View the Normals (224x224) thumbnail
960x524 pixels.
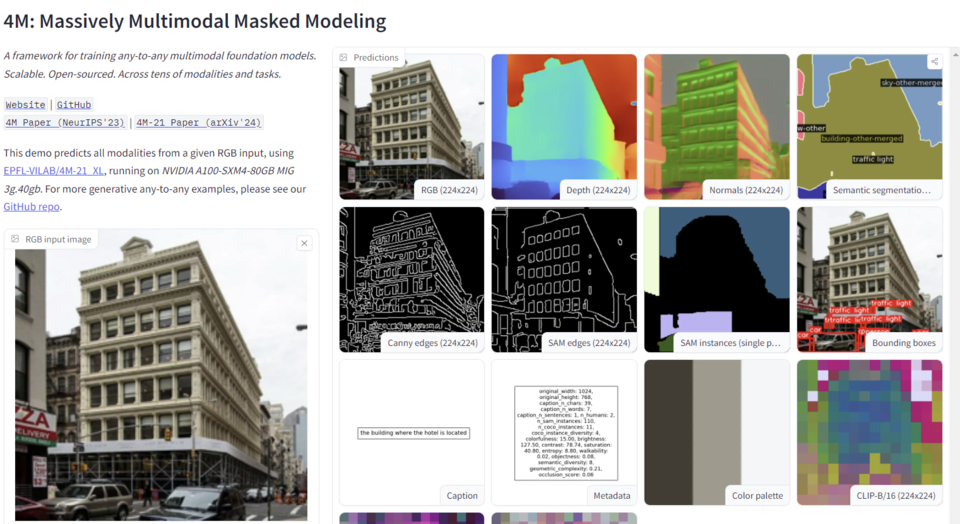[716, 126]
